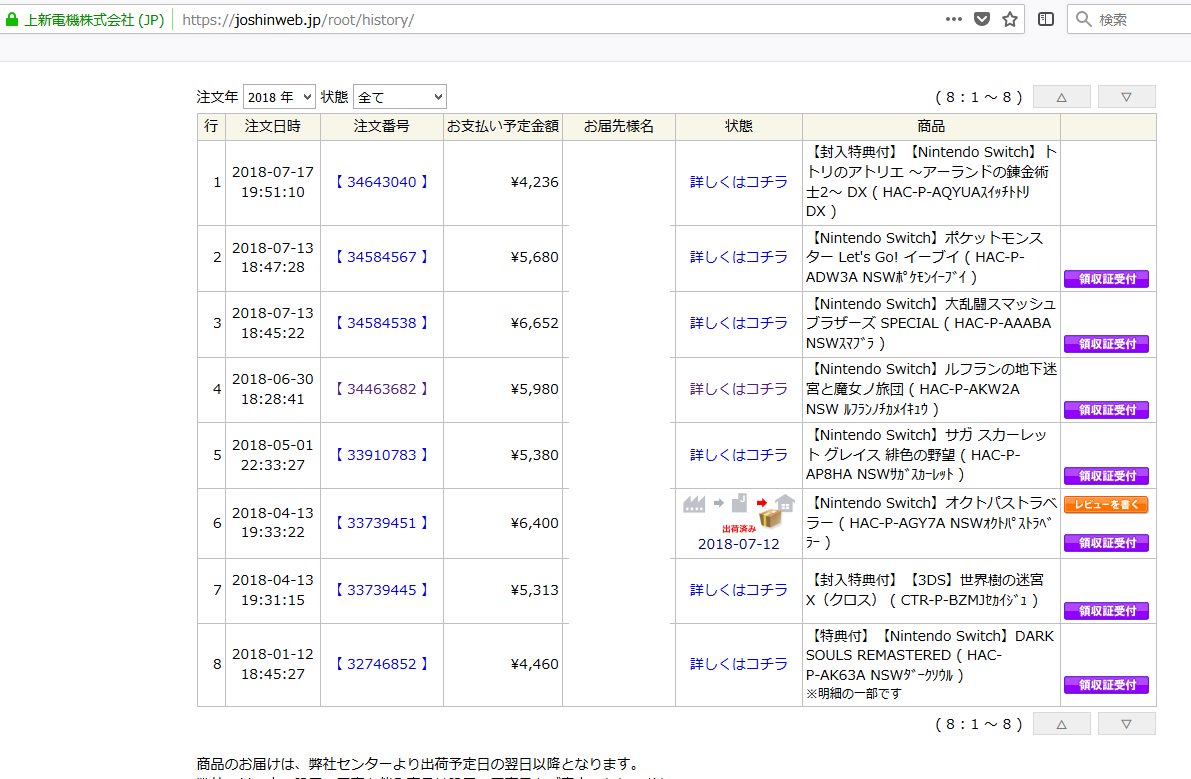The width and height of the screenshot is (1191, 779).
Task: Open order number 33739451
Action: point(381,523)
